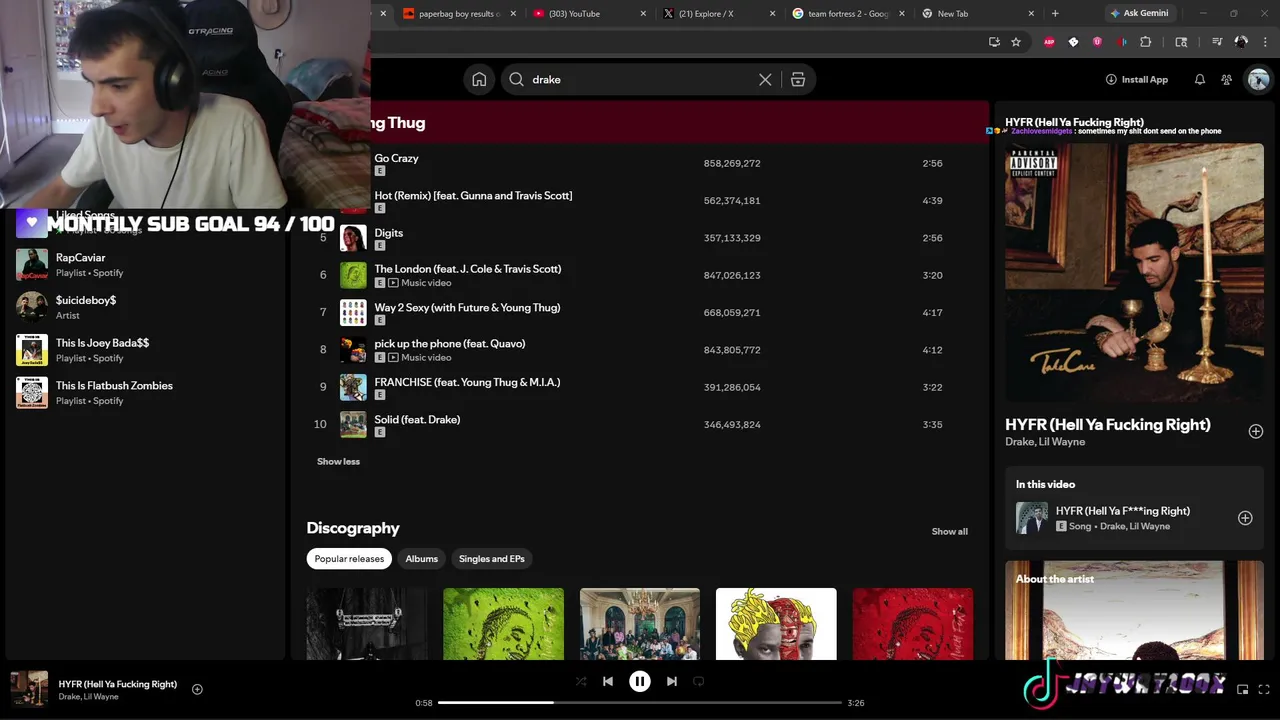Open the green album cover in Discography

[x=503, y=624]
